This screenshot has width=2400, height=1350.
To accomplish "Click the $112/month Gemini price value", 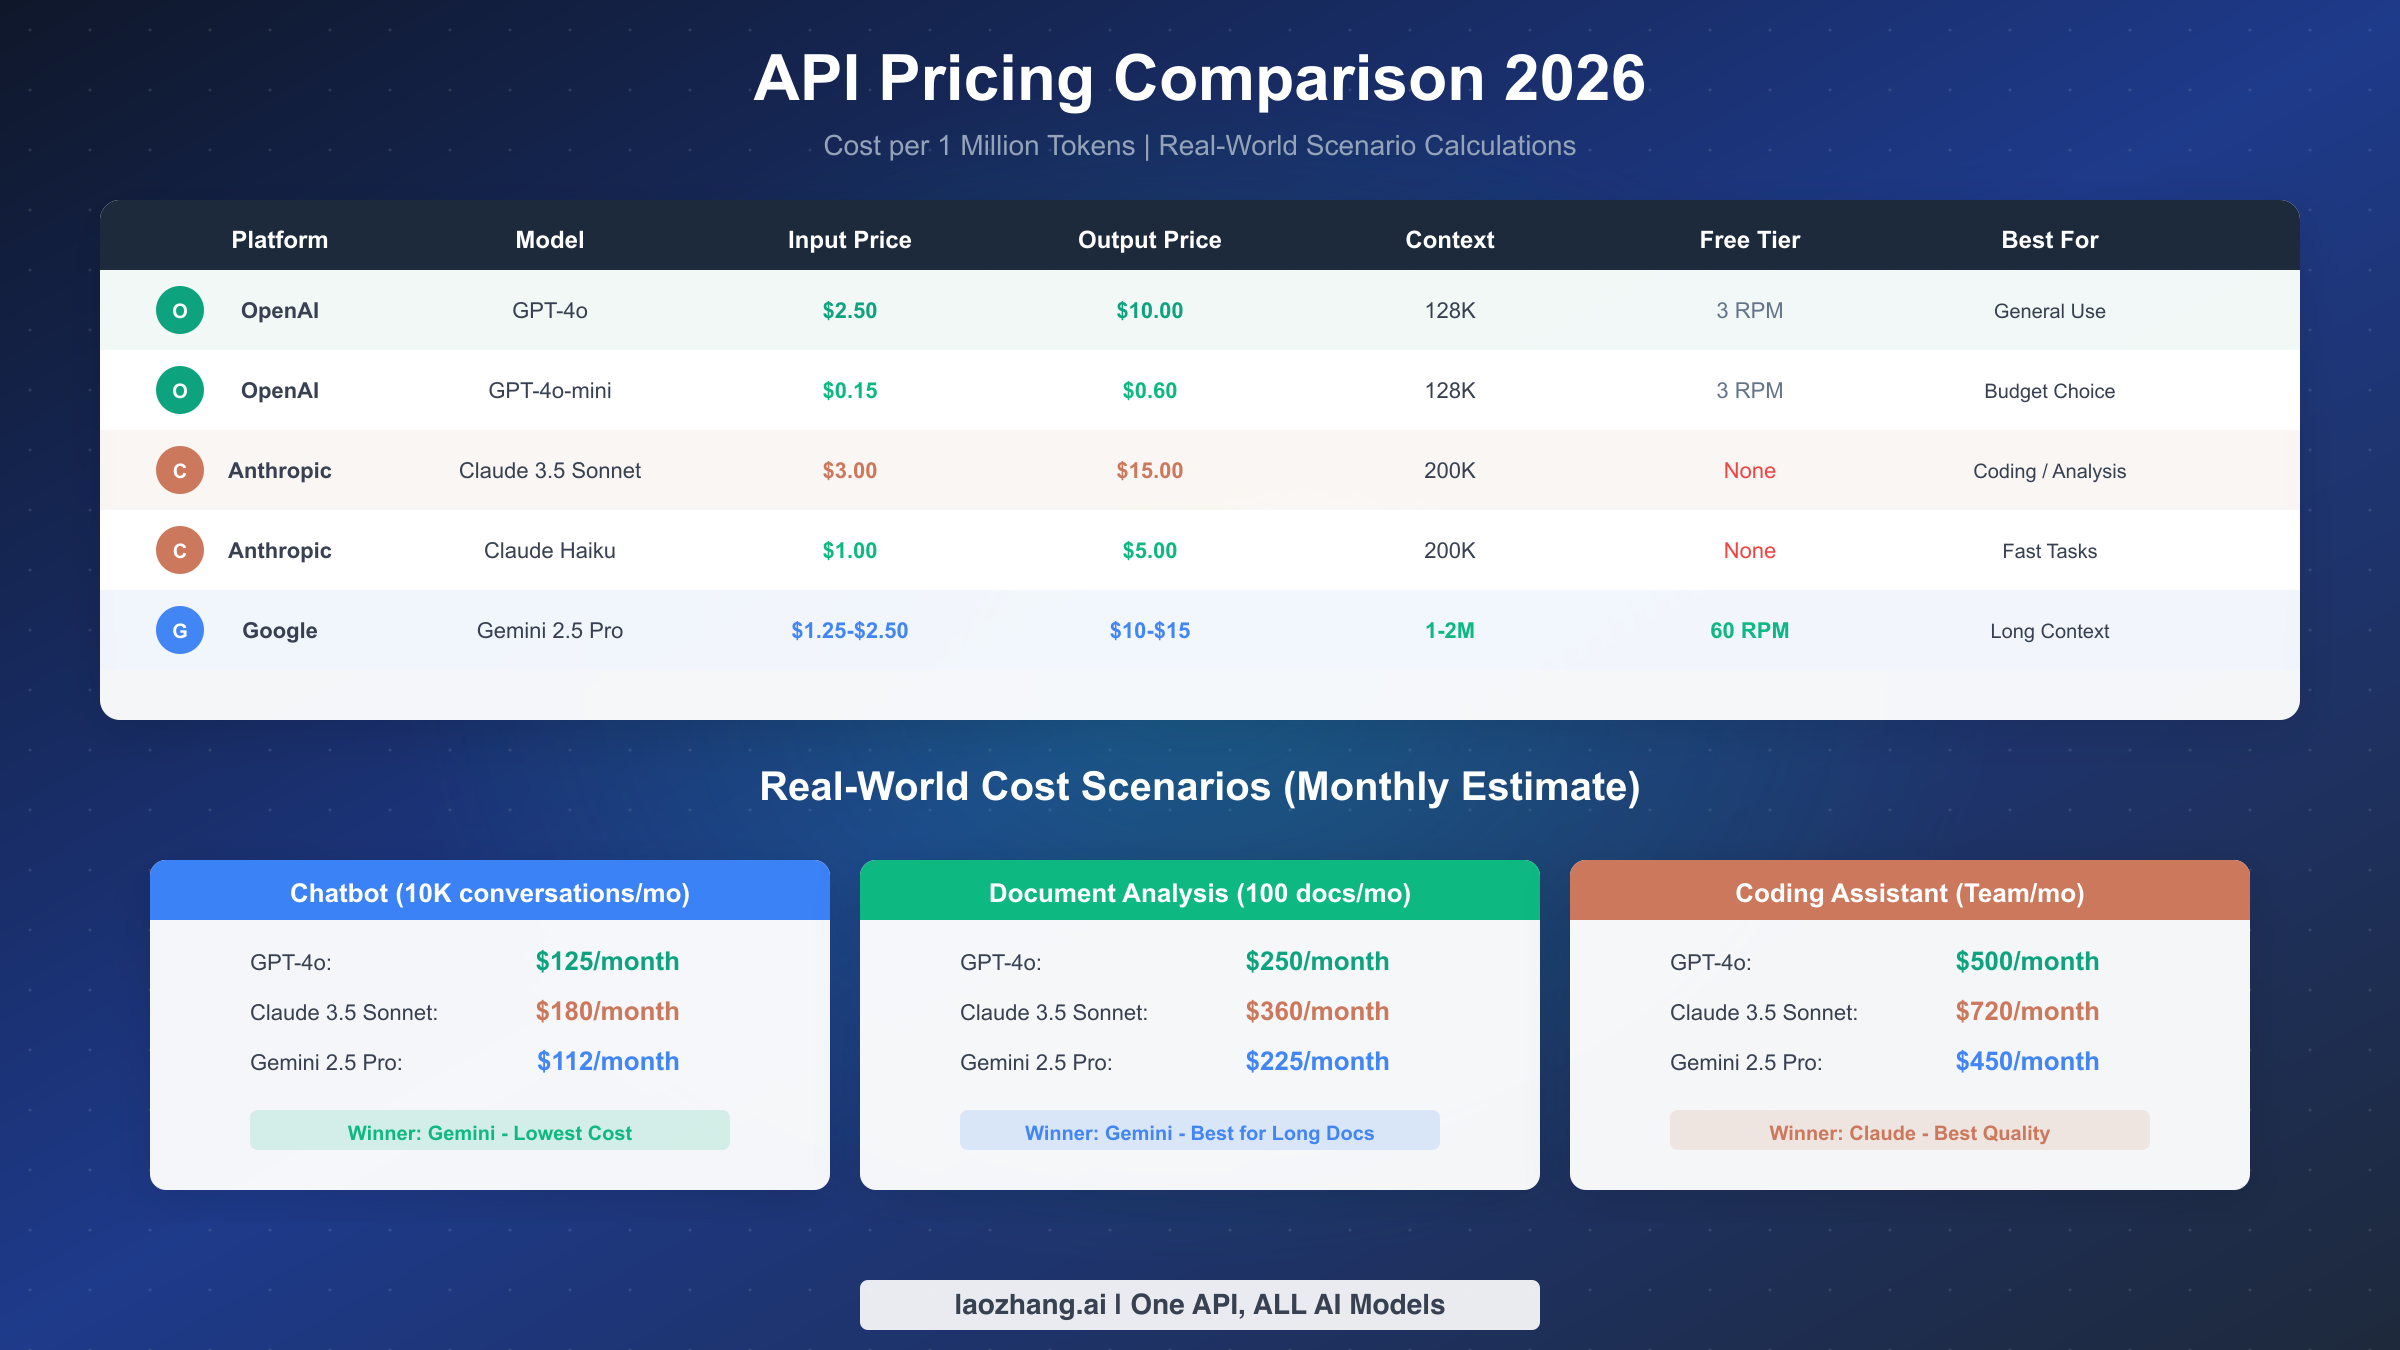I will click(607, 1061).
